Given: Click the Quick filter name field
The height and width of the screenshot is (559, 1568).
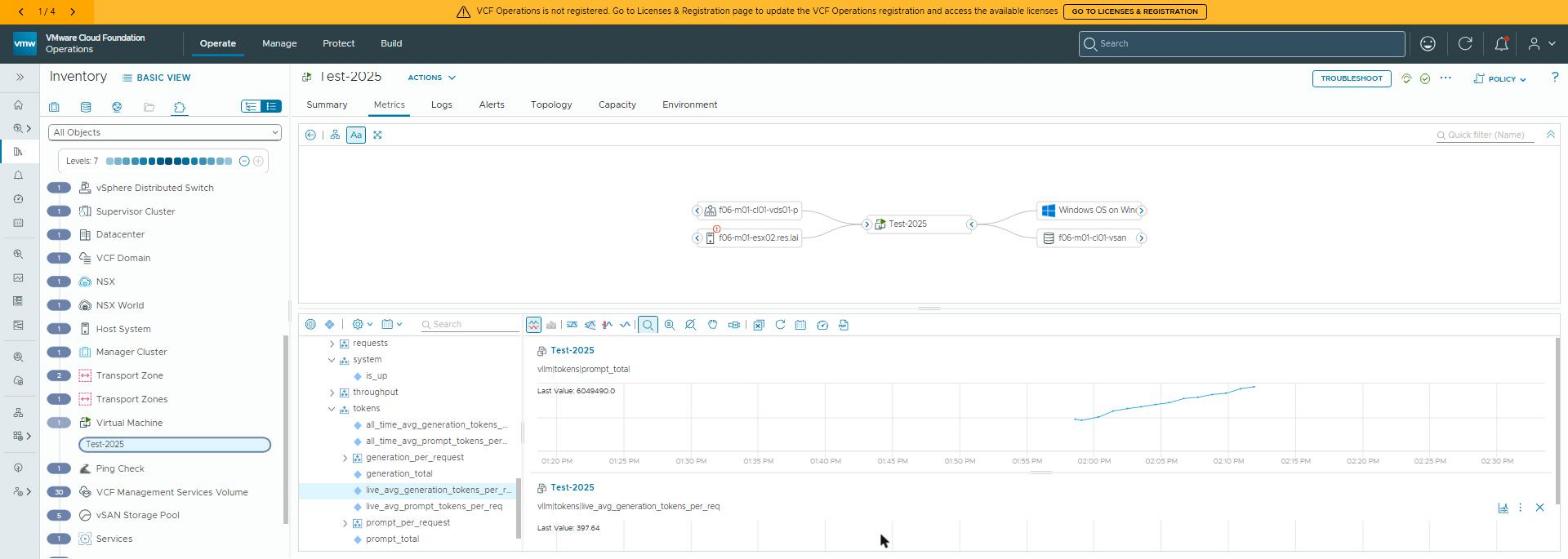Looking at the screenshot, I should [x=1486, y=135].
